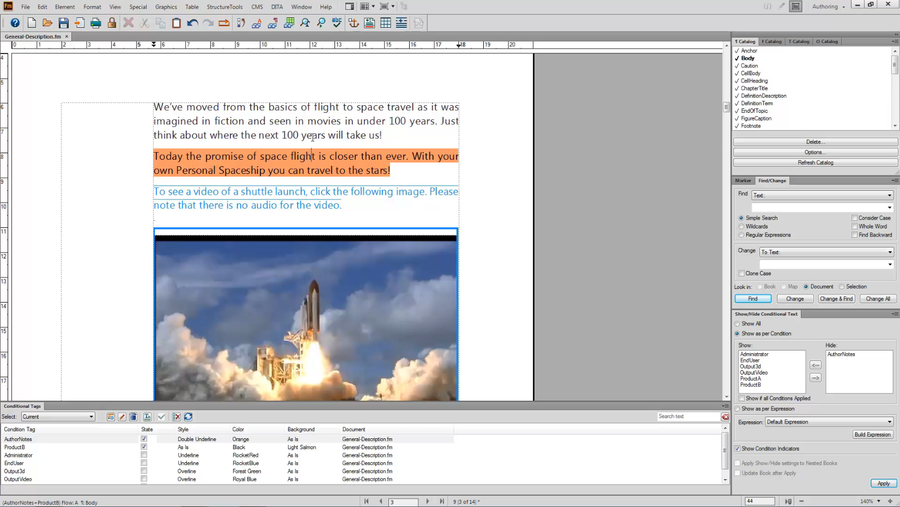
Task: Uncheck the AuthorNotes state checkbox
Action: pos(144,439)
